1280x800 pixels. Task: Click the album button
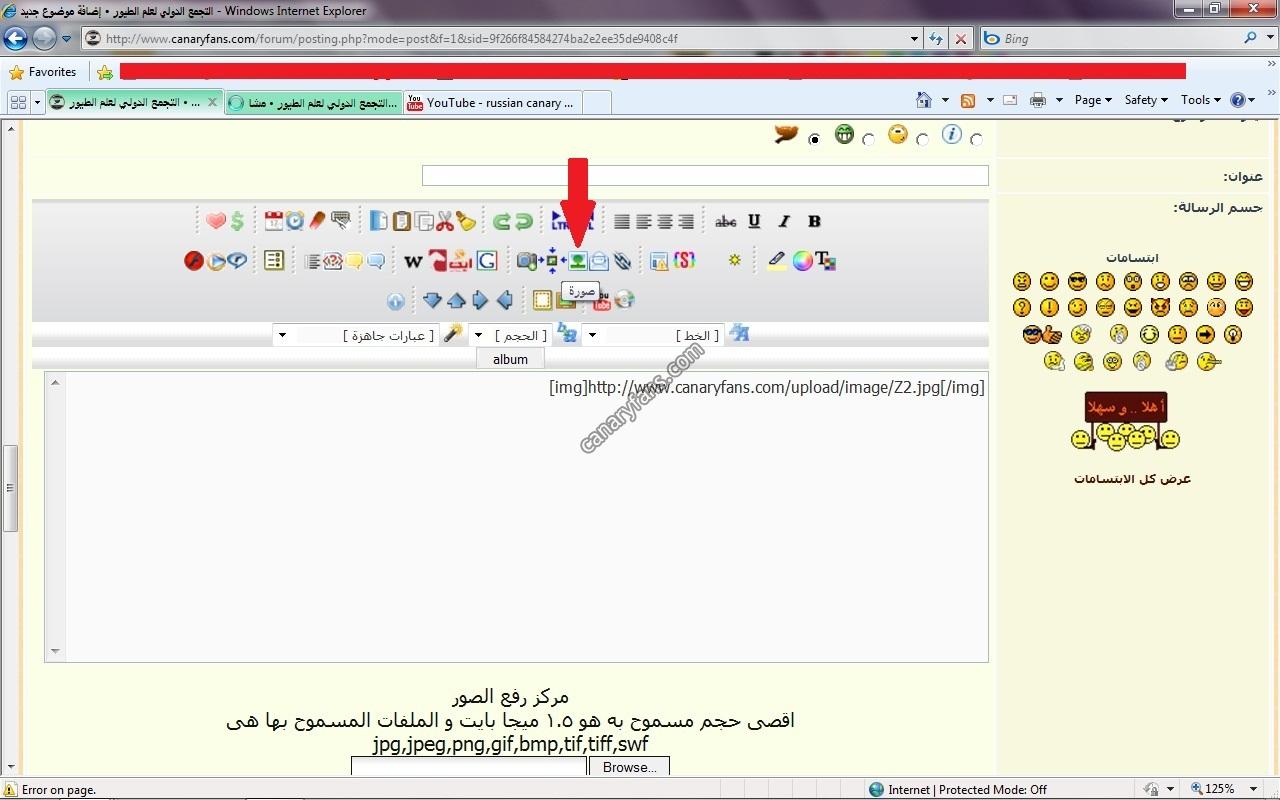click(510, 359)
